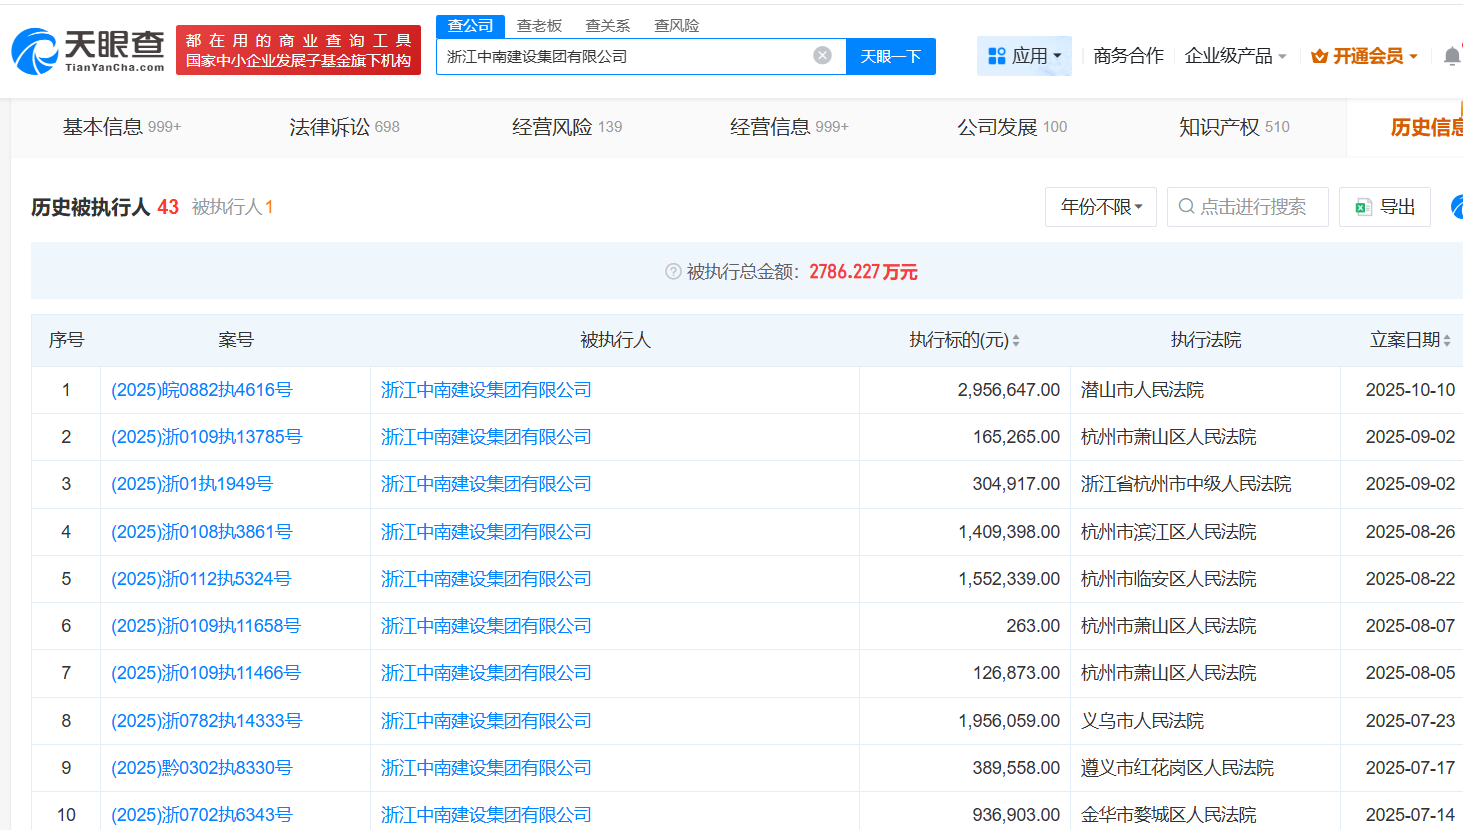Expand the 年份不限 year filter
Image resolution: width=1463 pixels, height=830 pixels.
click(x=1101, y=207)
